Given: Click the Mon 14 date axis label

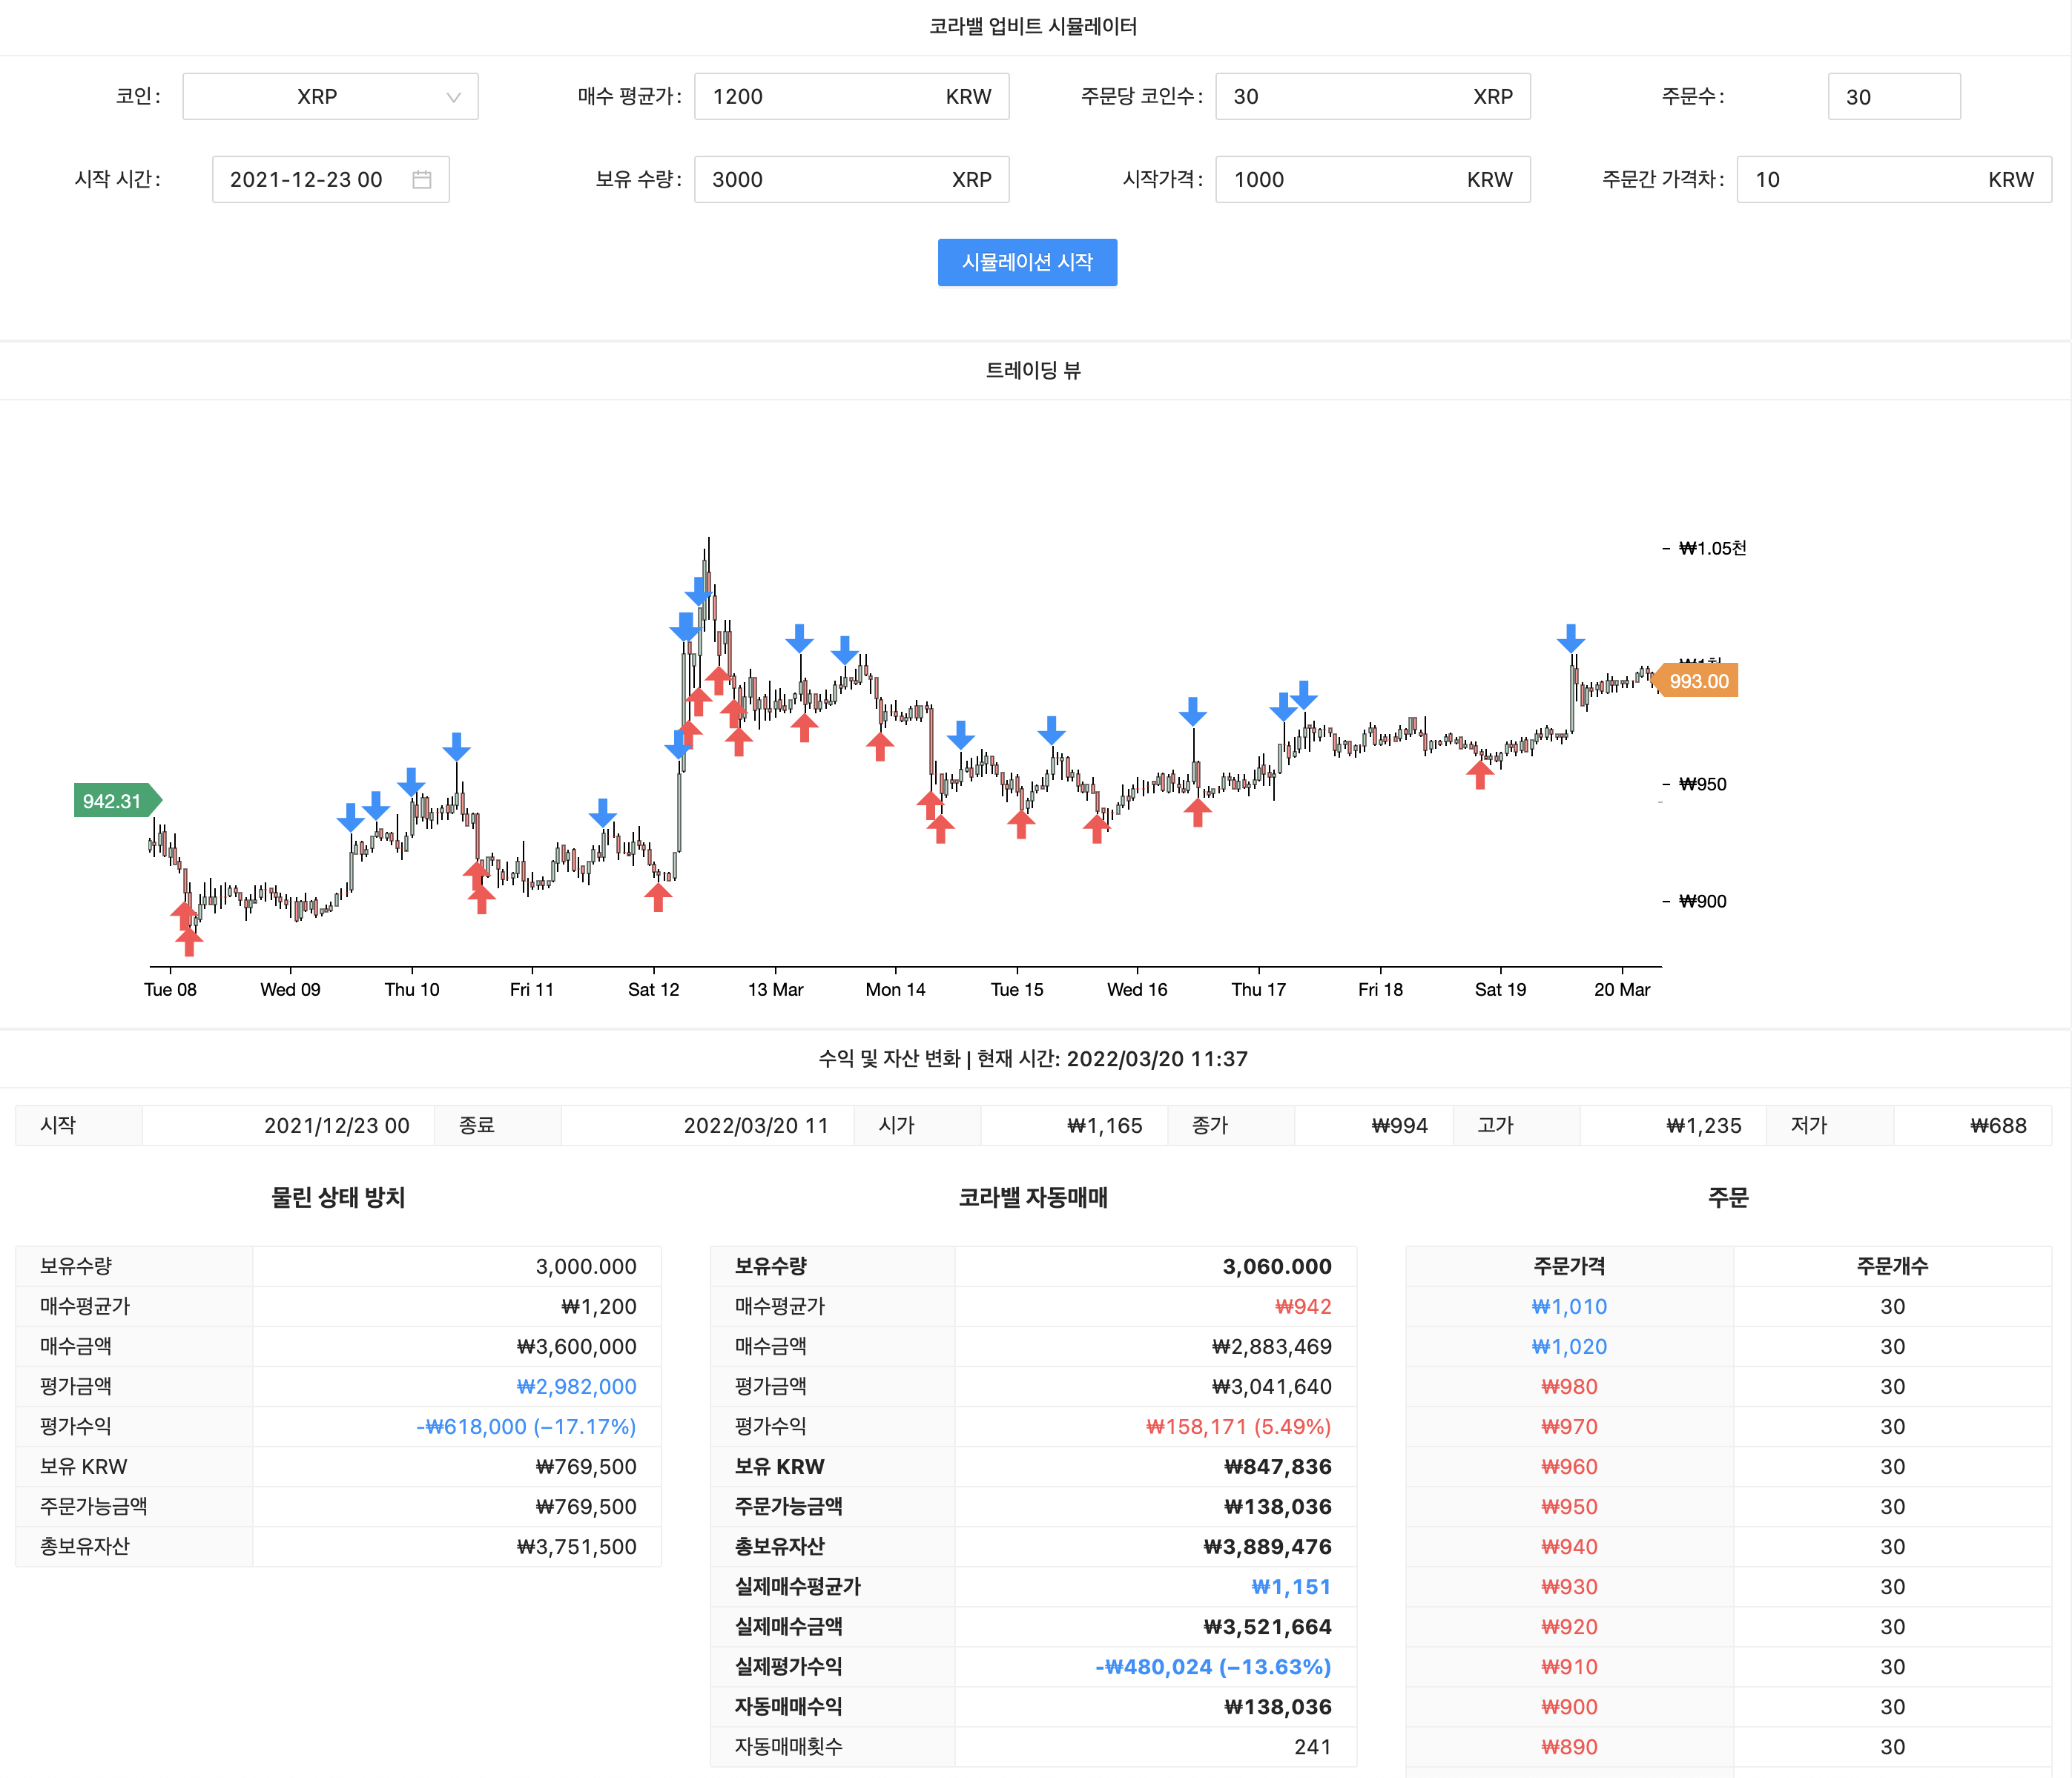Looking at the screenshot, I should (895, 989).
